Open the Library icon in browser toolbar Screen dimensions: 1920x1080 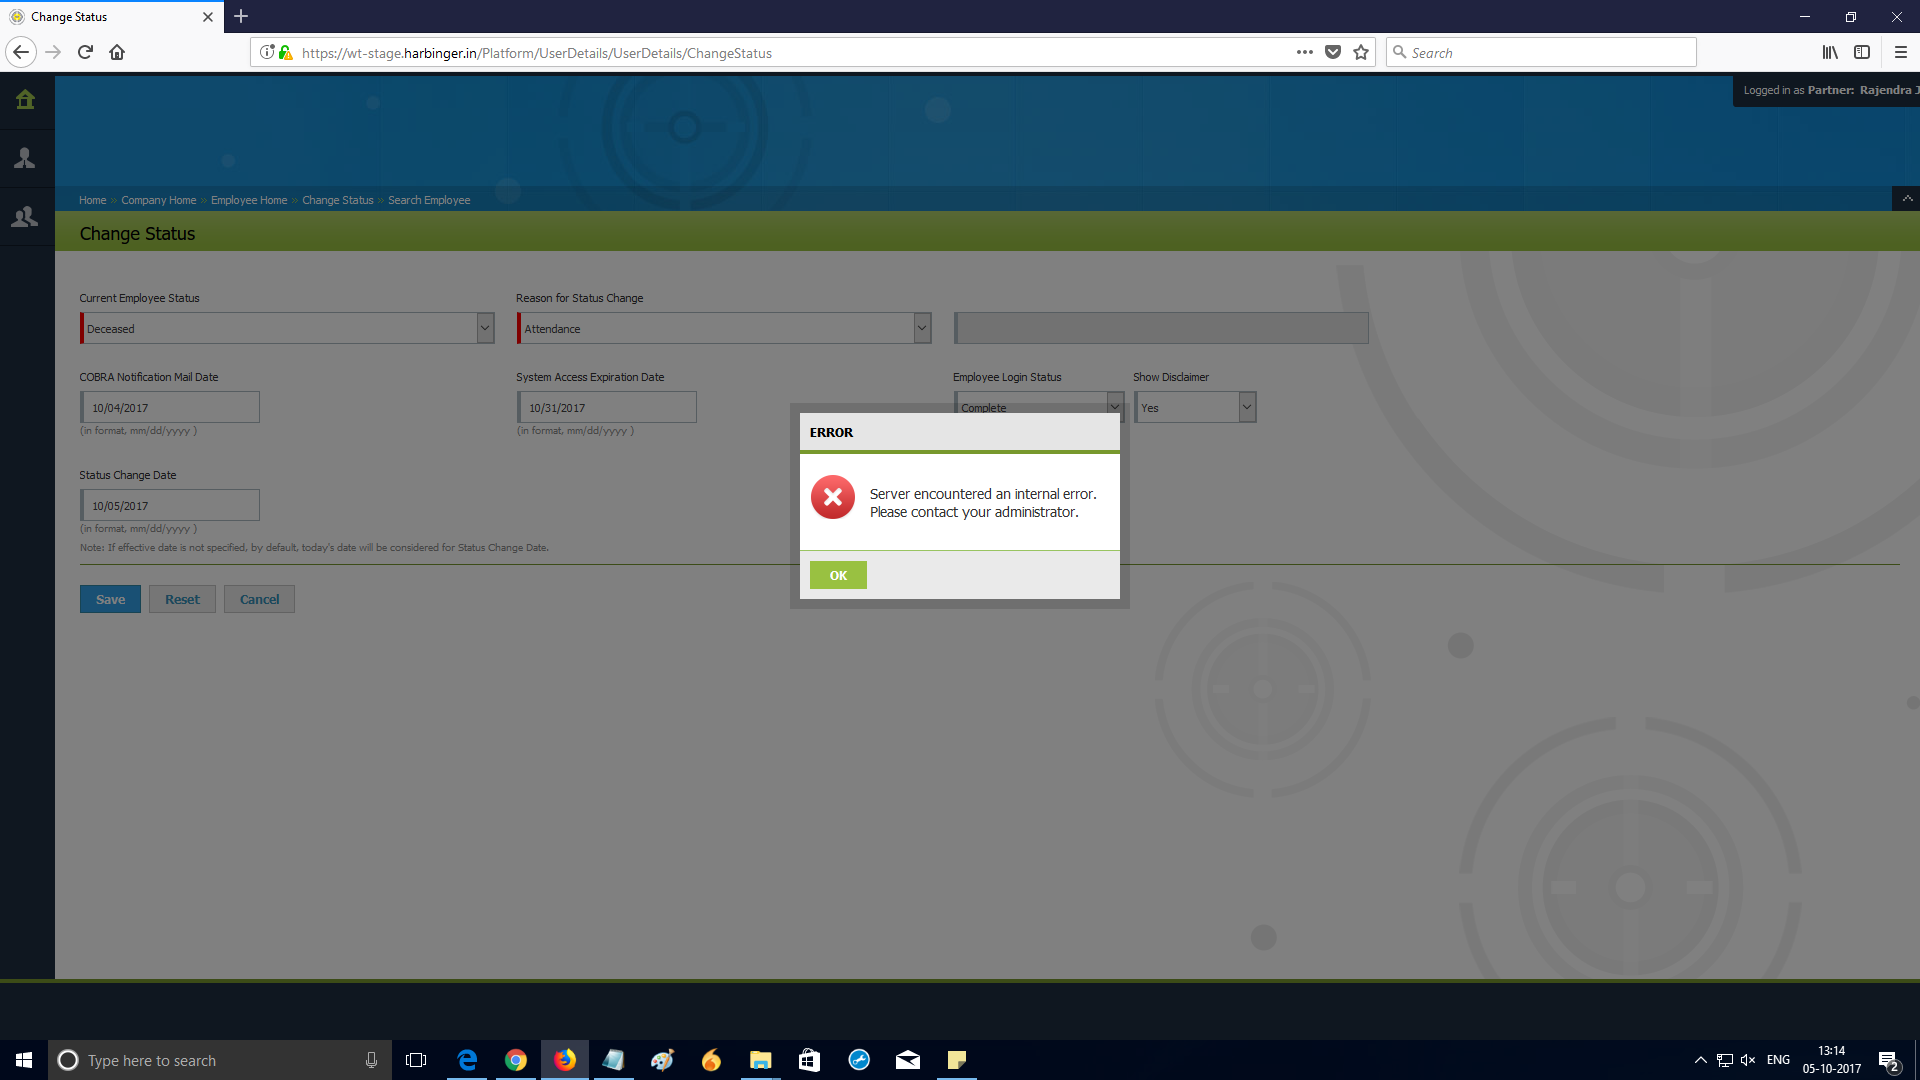1829,52
